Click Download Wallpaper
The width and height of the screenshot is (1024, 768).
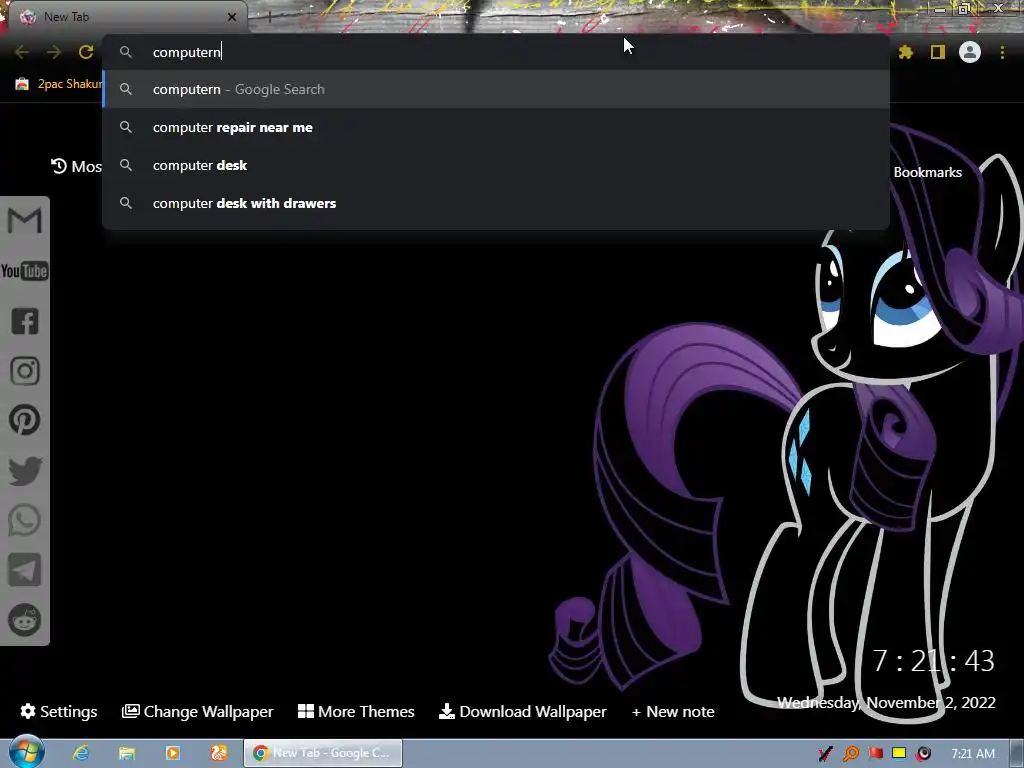(x=522, y=711)
